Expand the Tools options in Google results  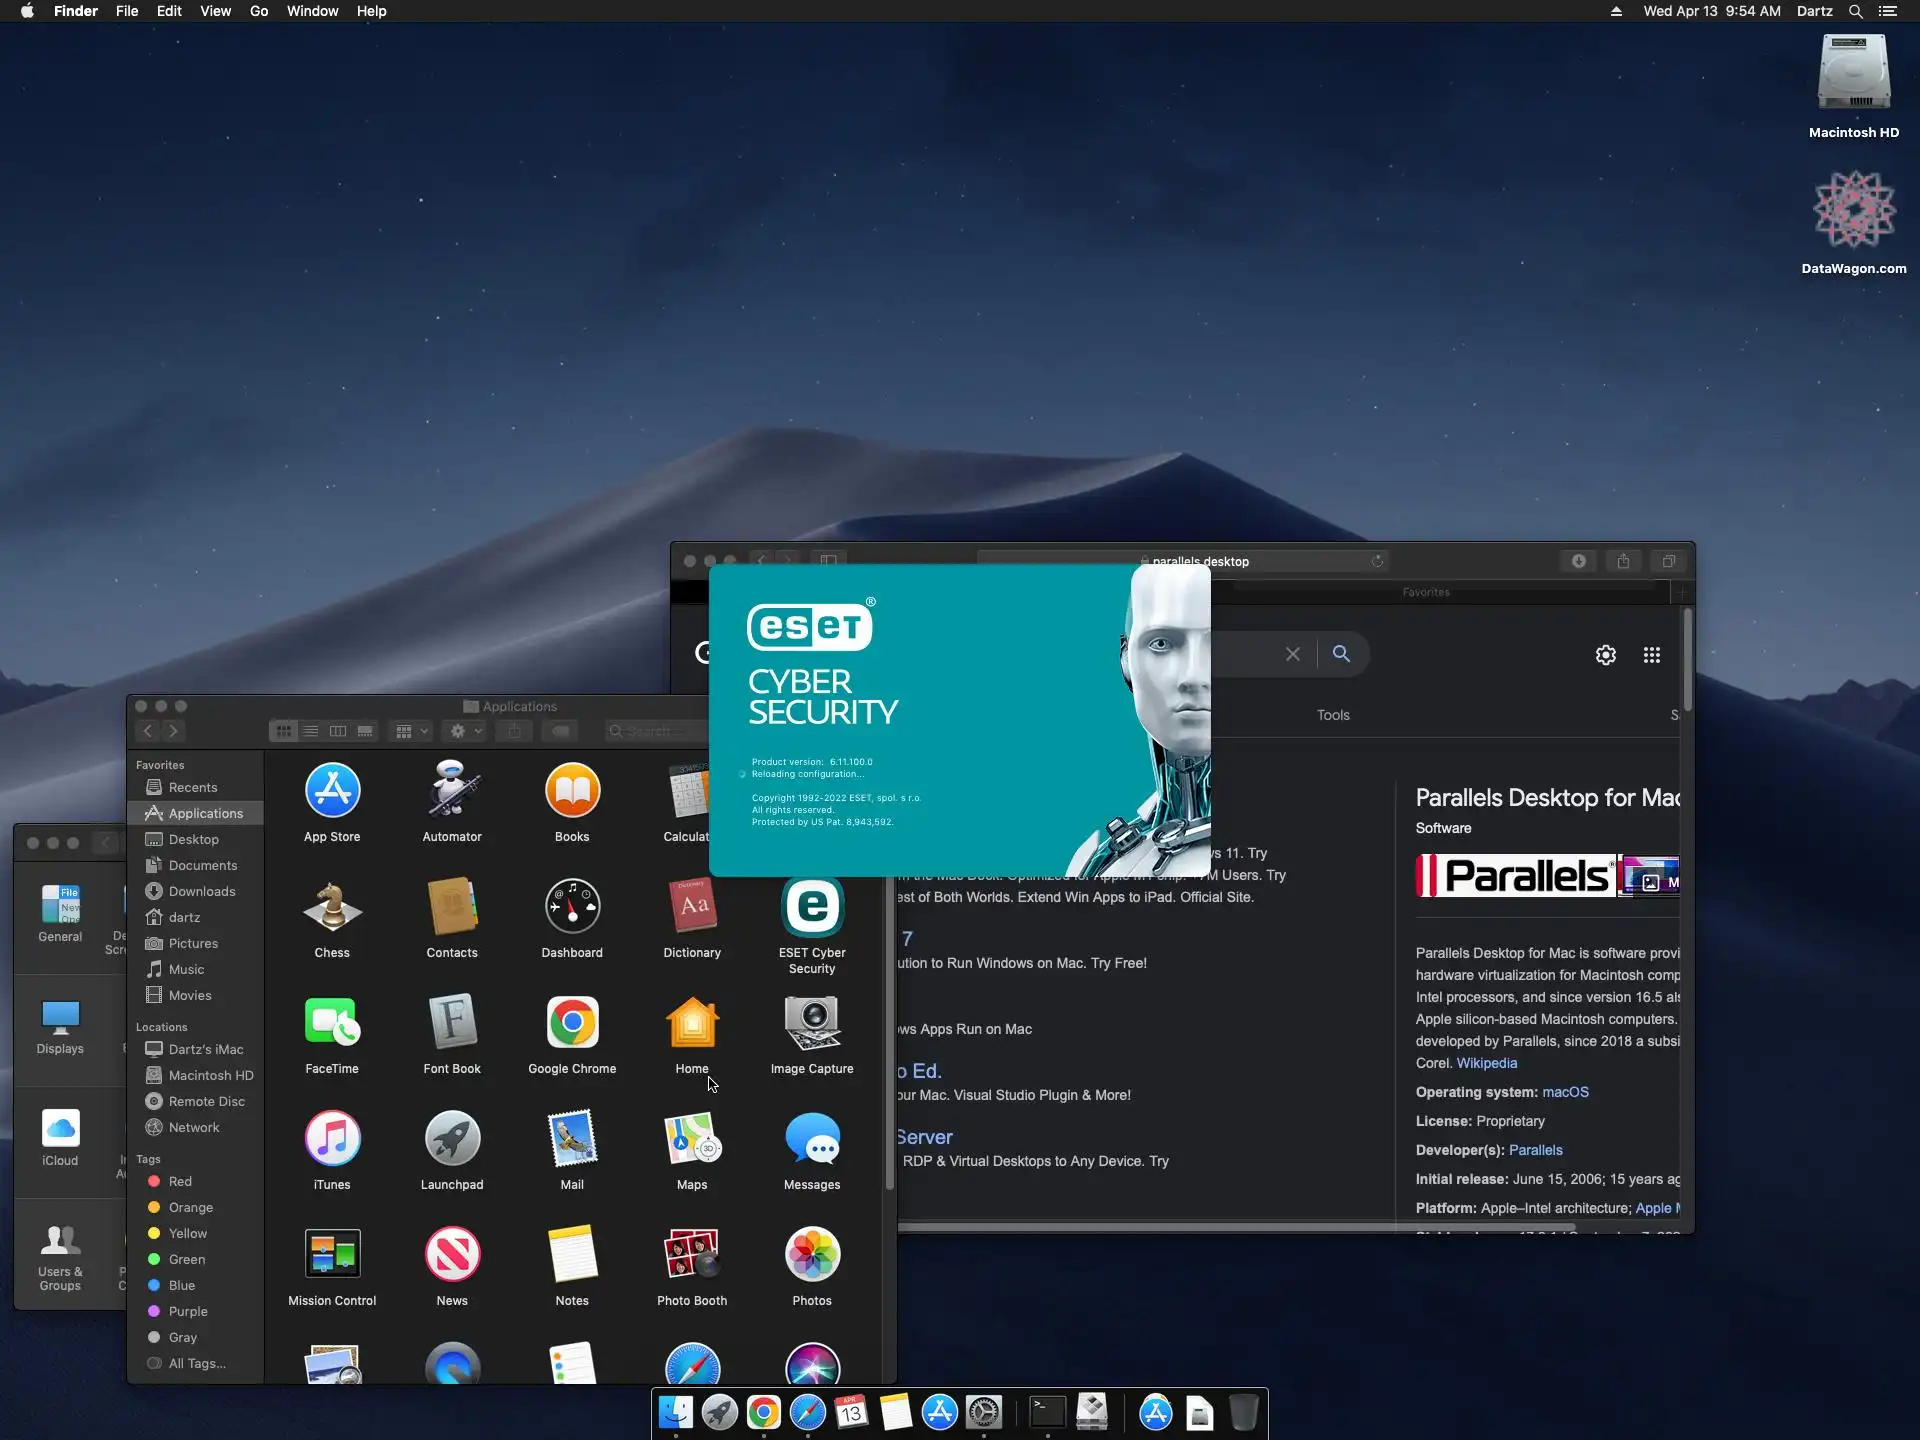pos(1333,715)
